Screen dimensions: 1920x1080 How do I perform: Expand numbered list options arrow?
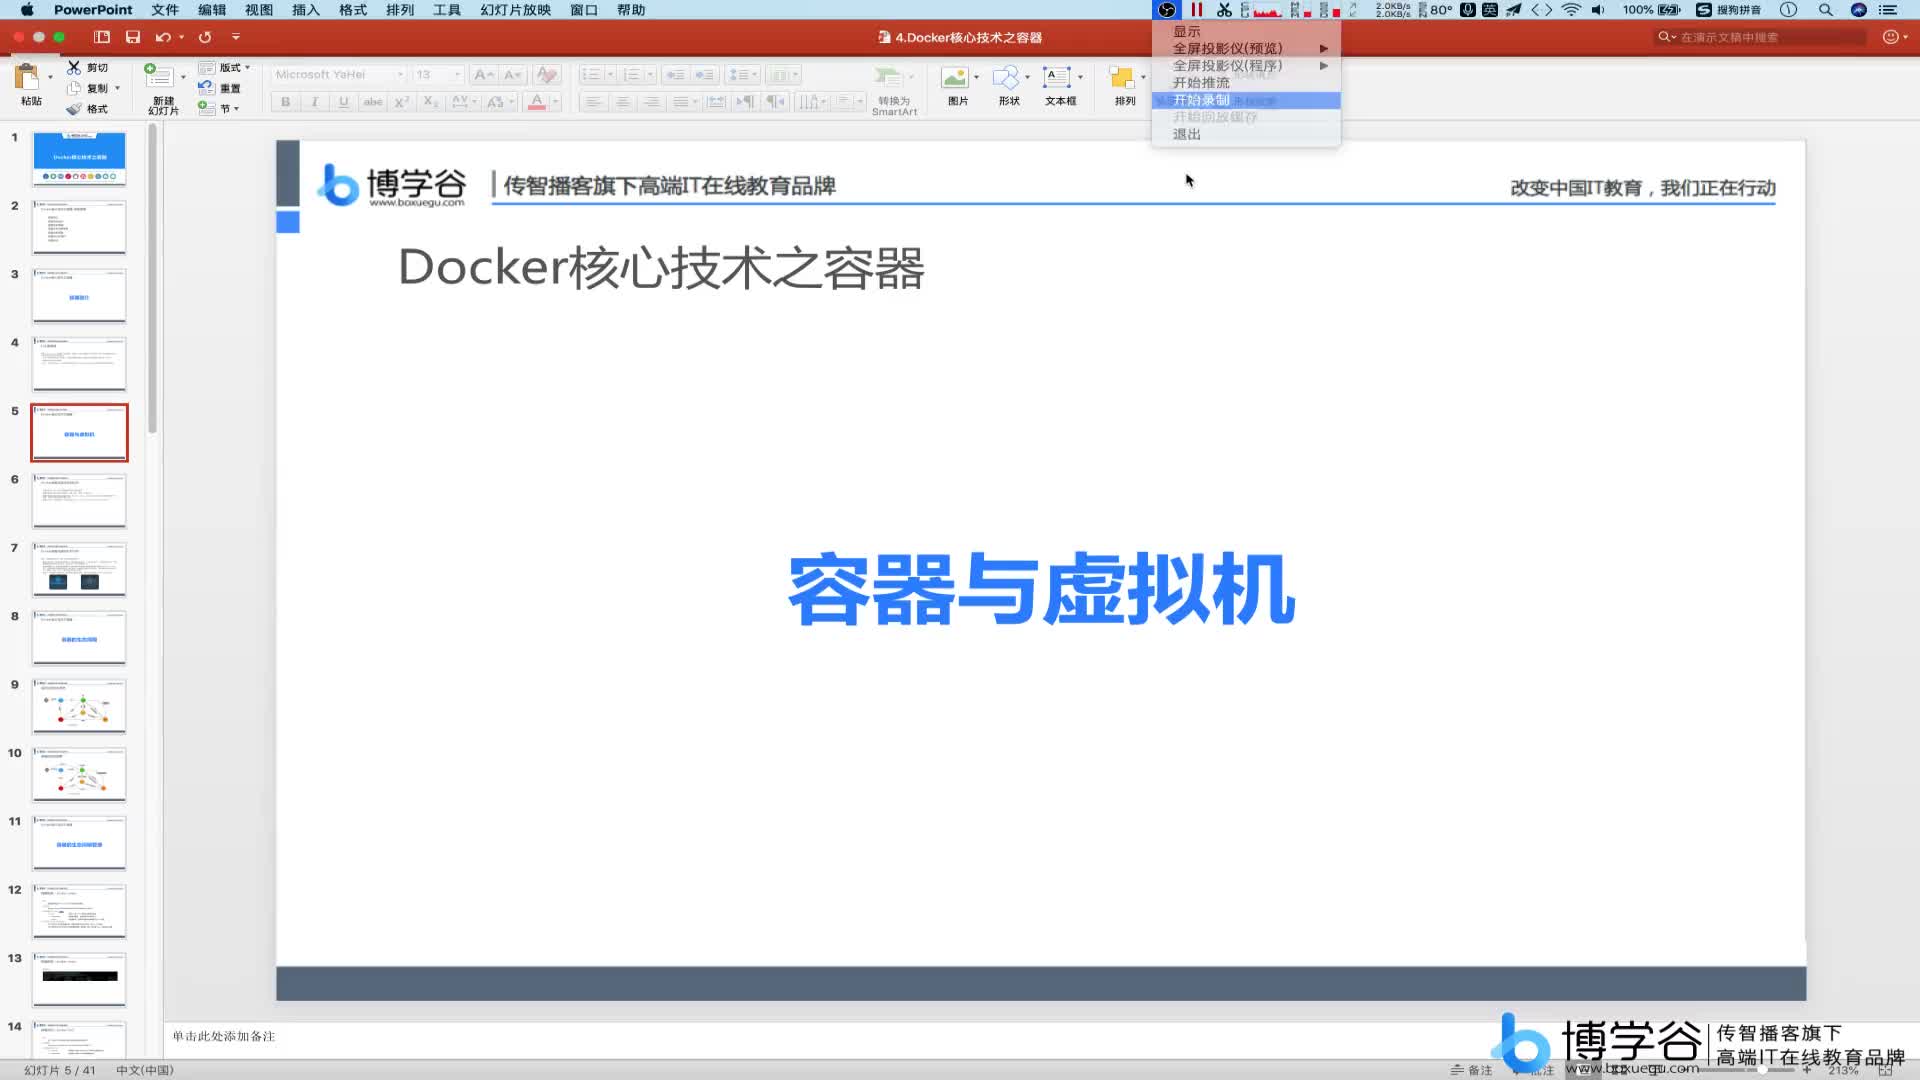650,75
